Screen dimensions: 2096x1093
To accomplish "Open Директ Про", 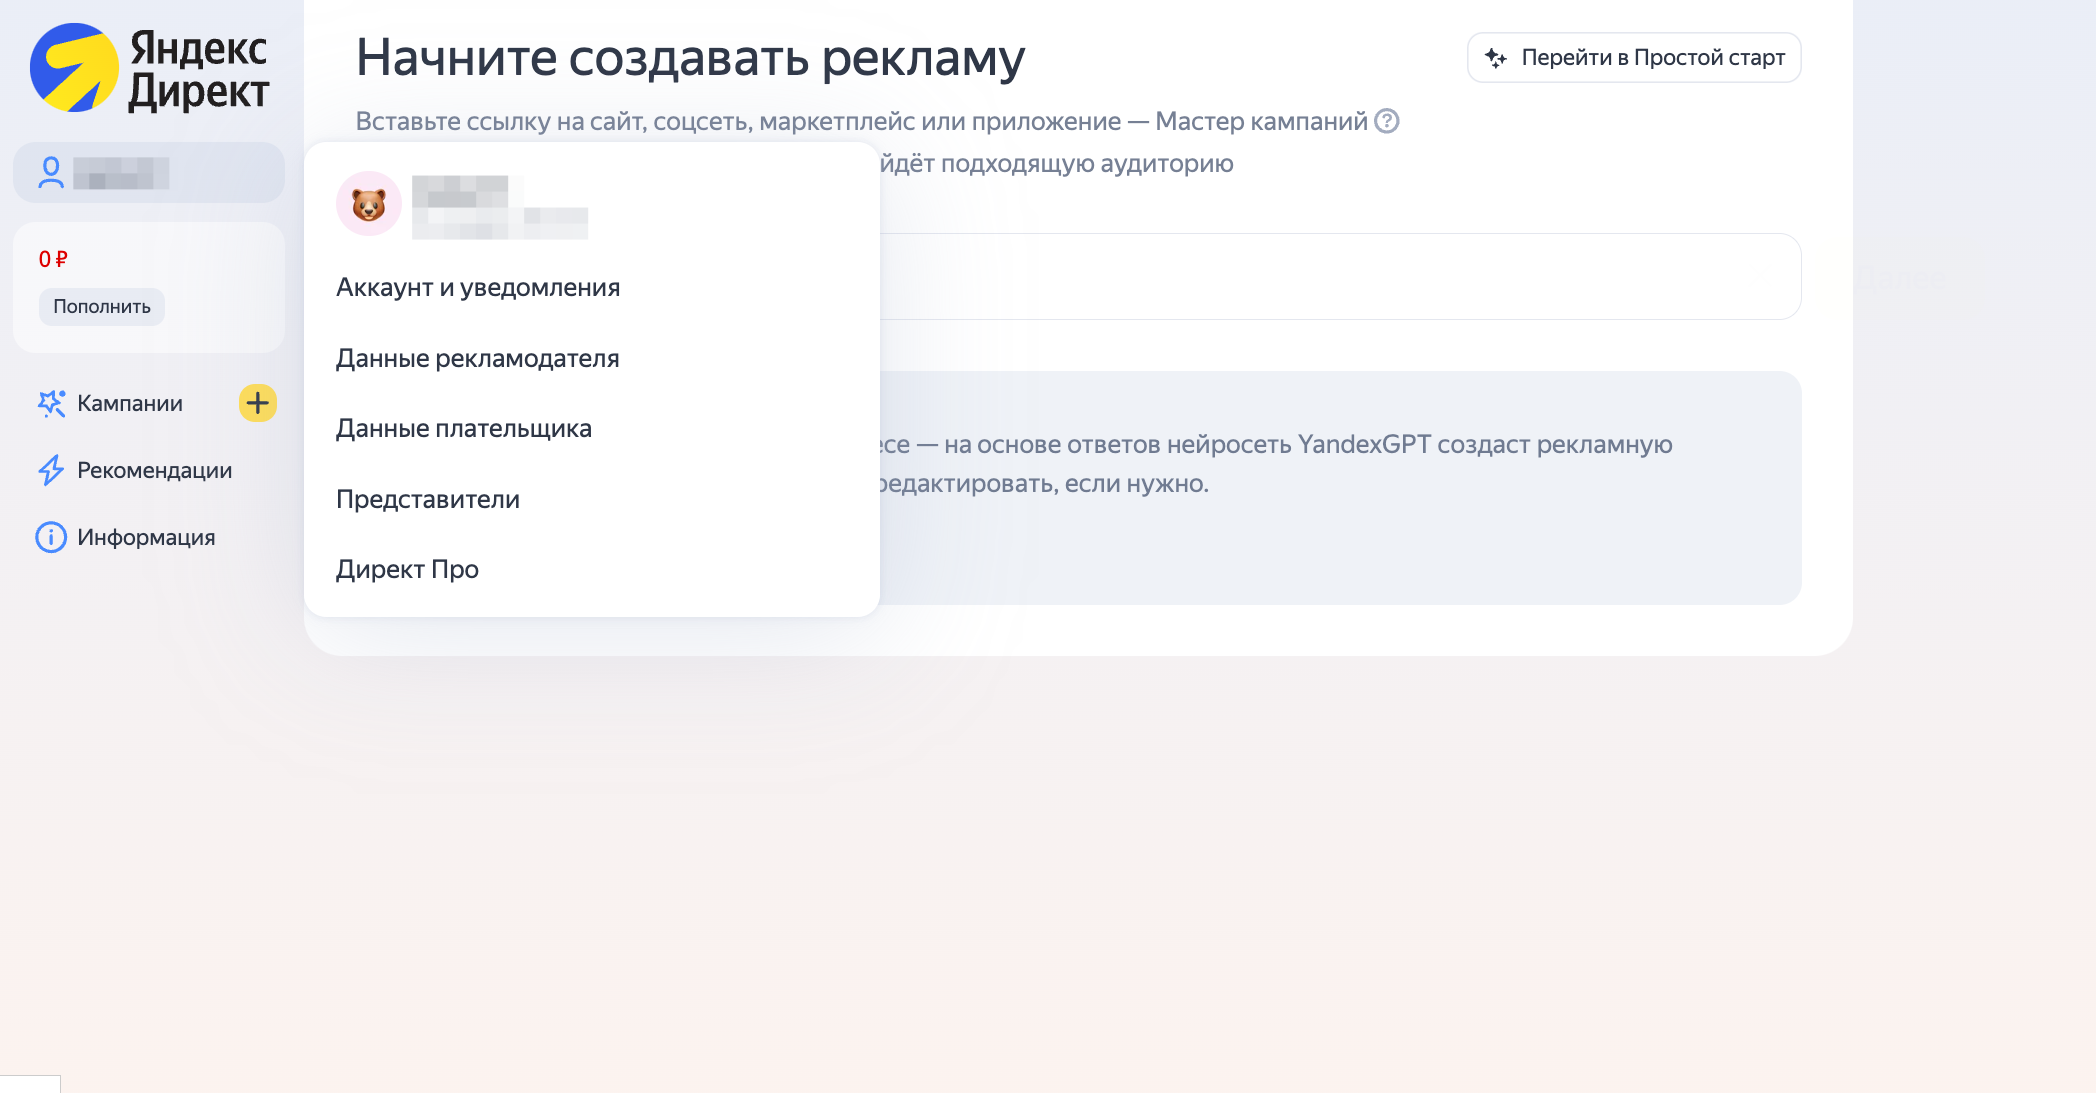I will pos(407,569).
